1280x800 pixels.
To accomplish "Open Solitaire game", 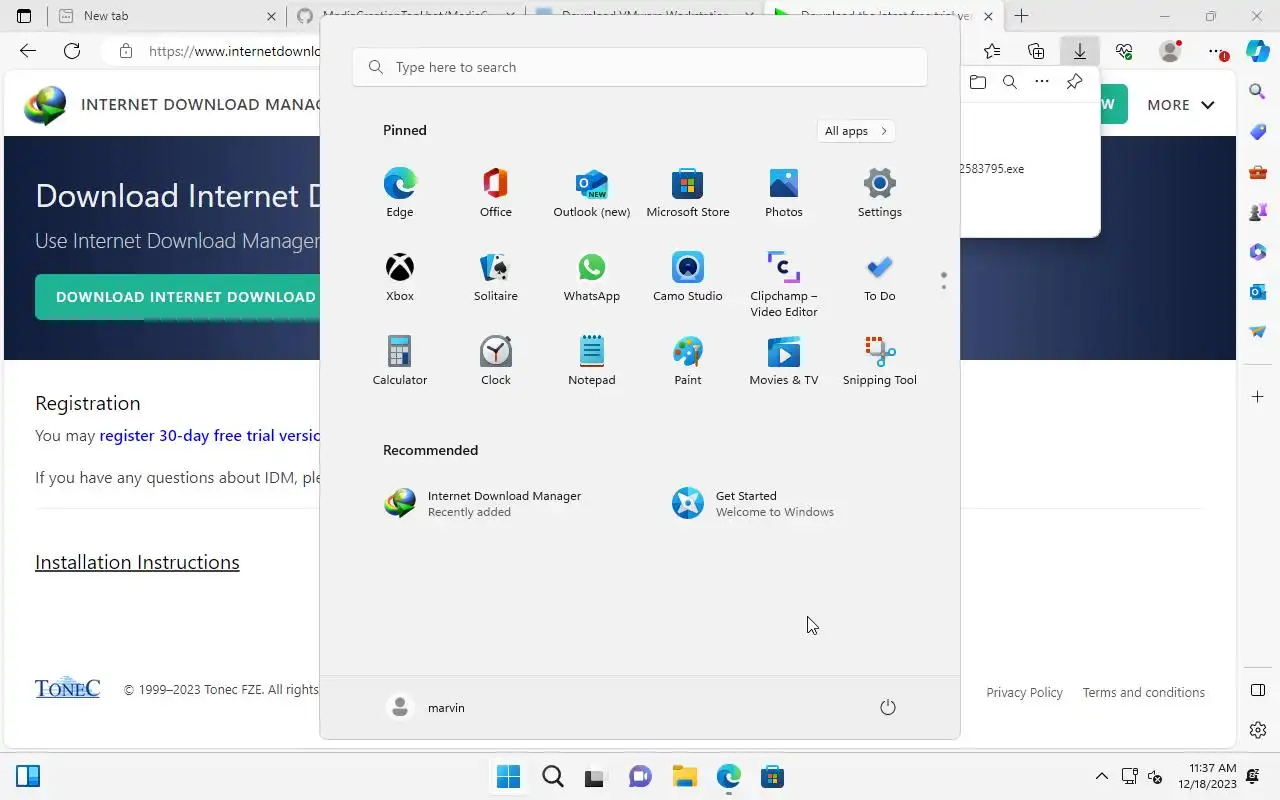I will [496, 276].
